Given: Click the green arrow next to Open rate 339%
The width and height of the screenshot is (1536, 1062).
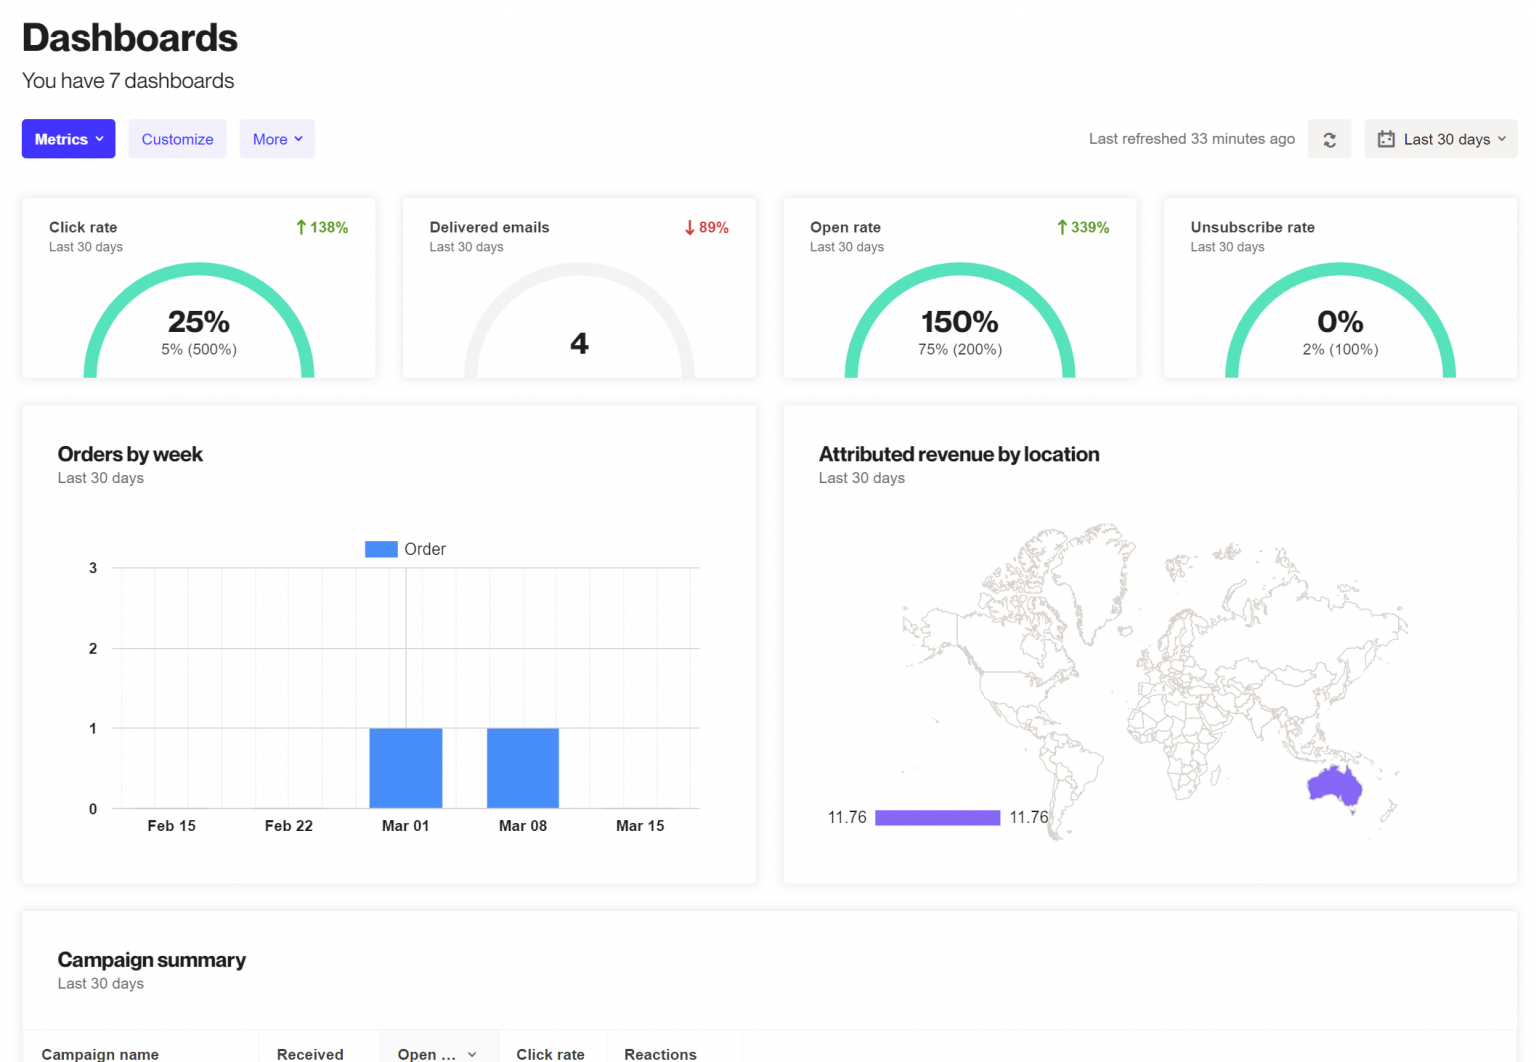Looking at the screenshot, I should 1060,227.
